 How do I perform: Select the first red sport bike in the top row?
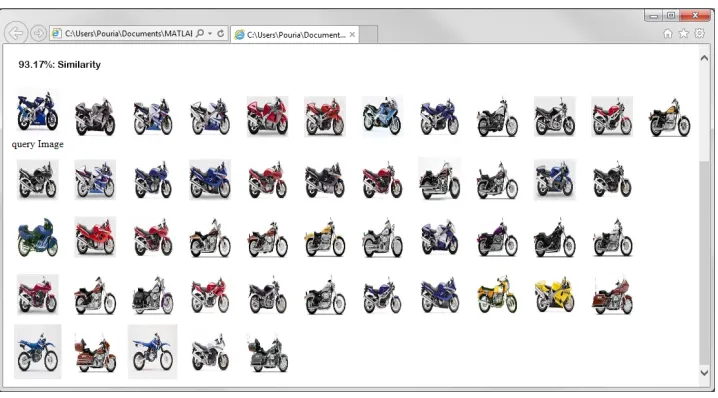267,116
